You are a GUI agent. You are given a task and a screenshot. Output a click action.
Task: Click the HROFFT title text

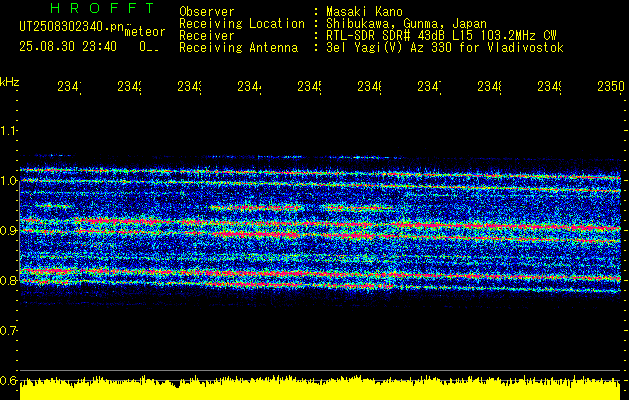pos(102,8)
